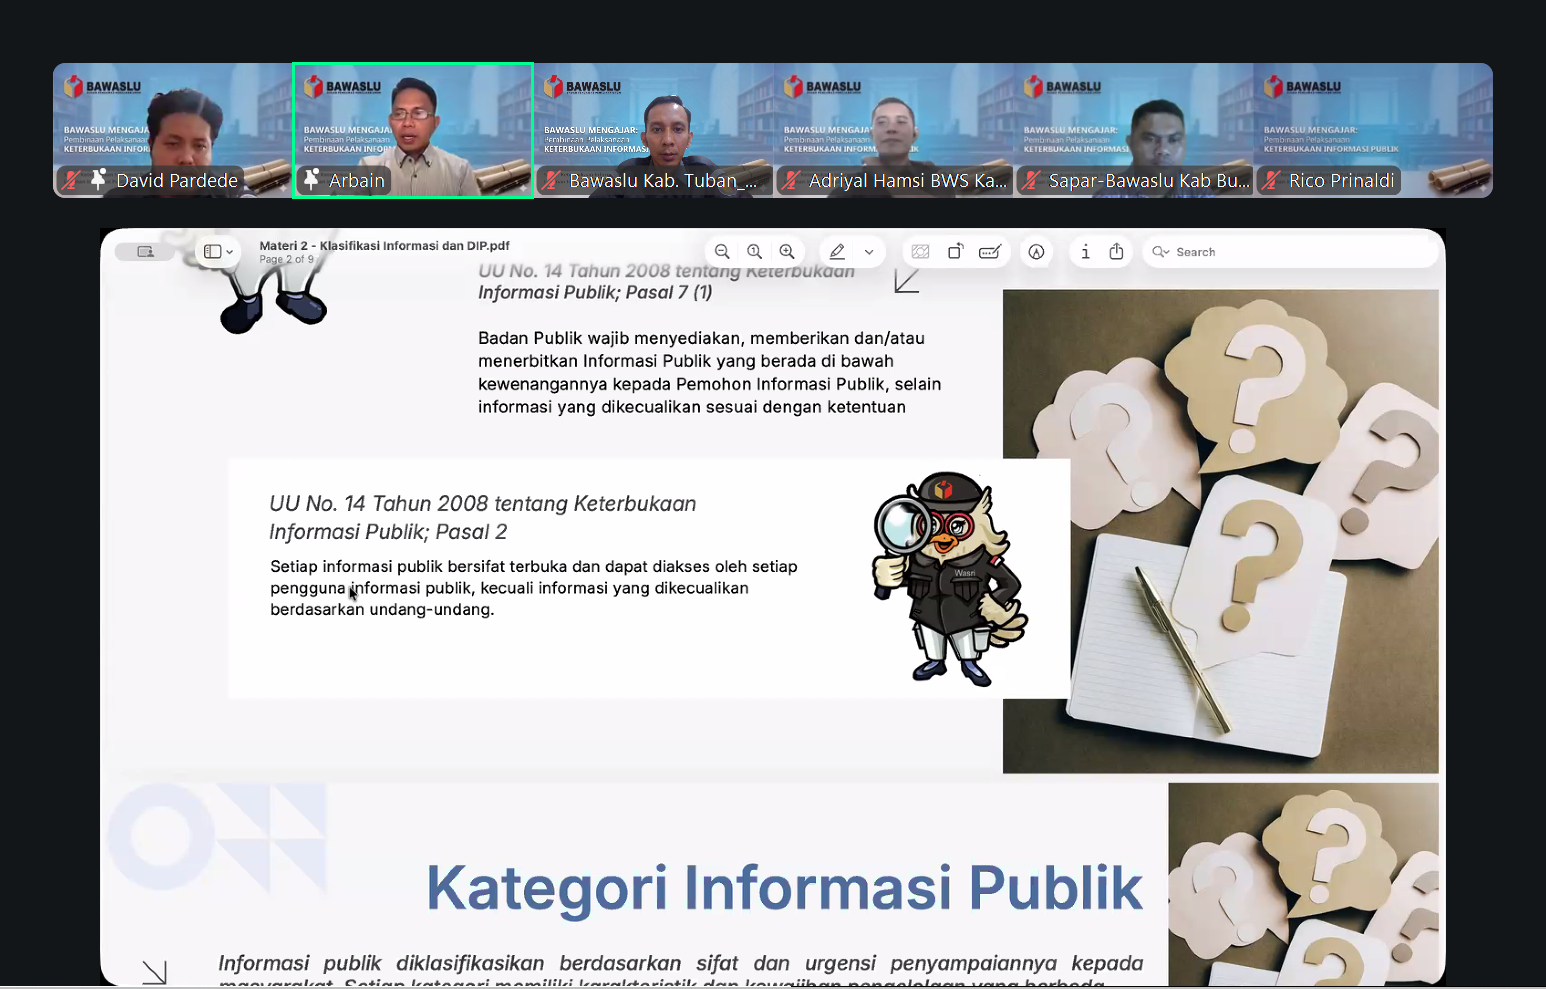
Task: Click the zoom in magnifier icon
Action: pos(788,252)
